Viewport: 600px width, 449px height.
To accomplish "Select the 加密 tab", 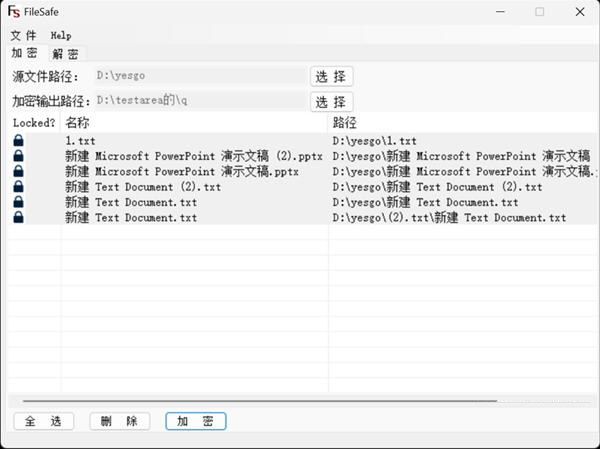I will click(24, 53).
